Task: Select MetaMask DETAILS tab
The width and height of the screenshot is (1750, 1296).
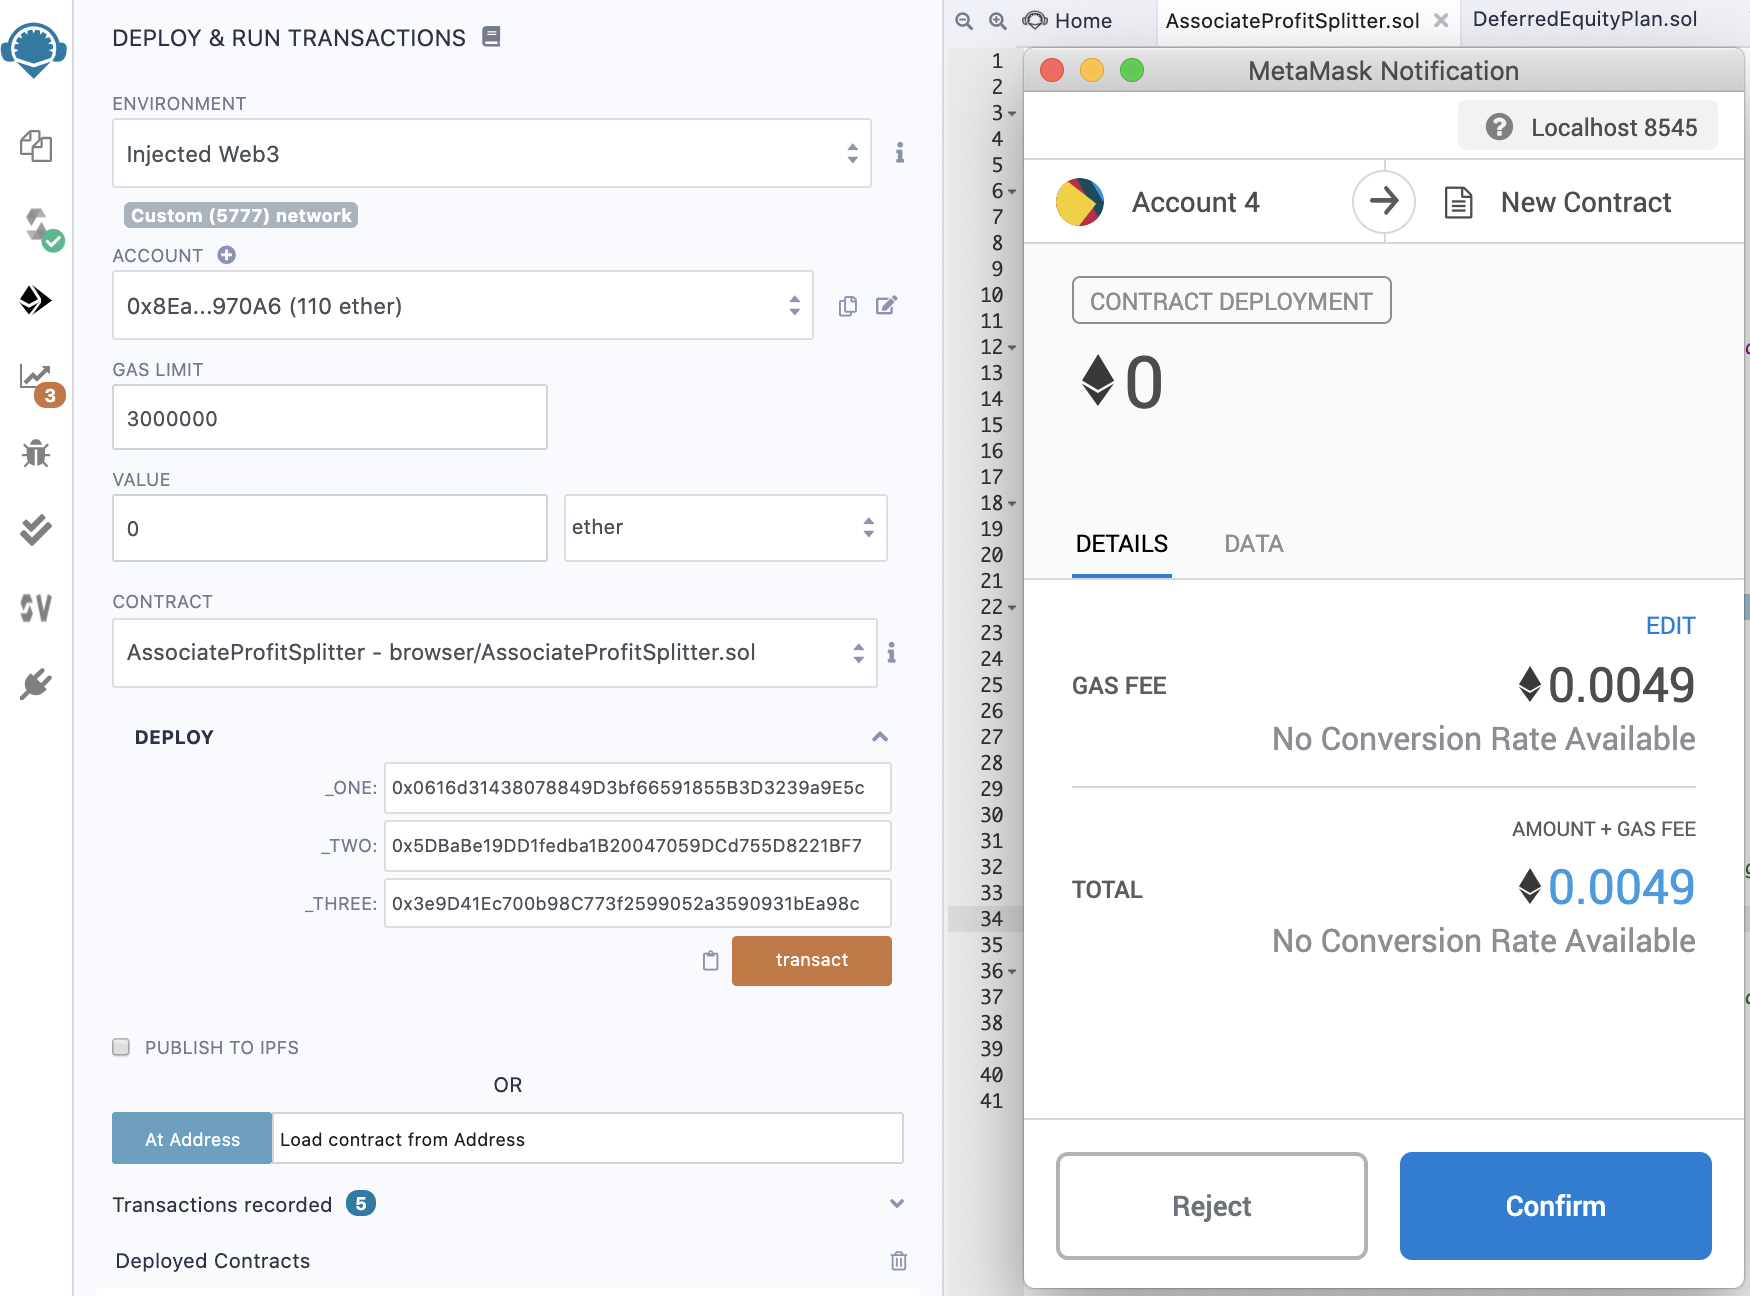Action: tap(1122, 544)
